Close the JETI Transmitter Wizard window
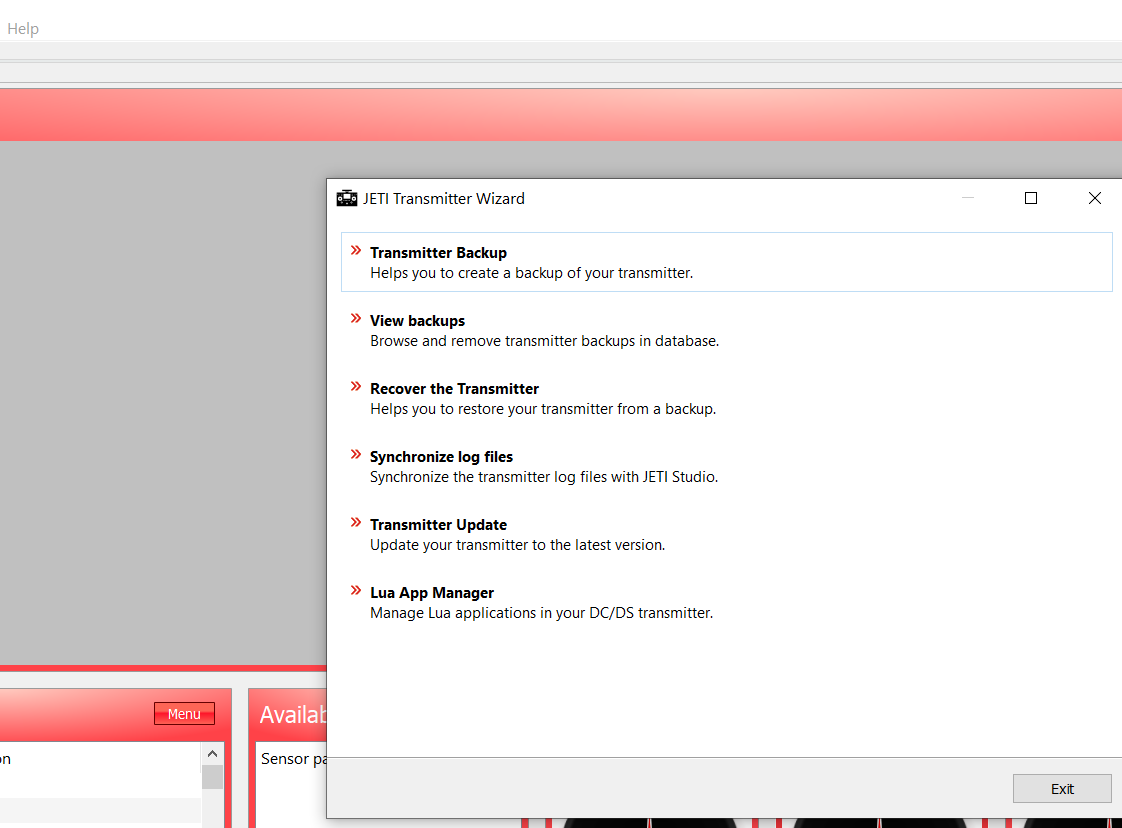Viewport: 1122px width, 828px height. pos(1095,198)
